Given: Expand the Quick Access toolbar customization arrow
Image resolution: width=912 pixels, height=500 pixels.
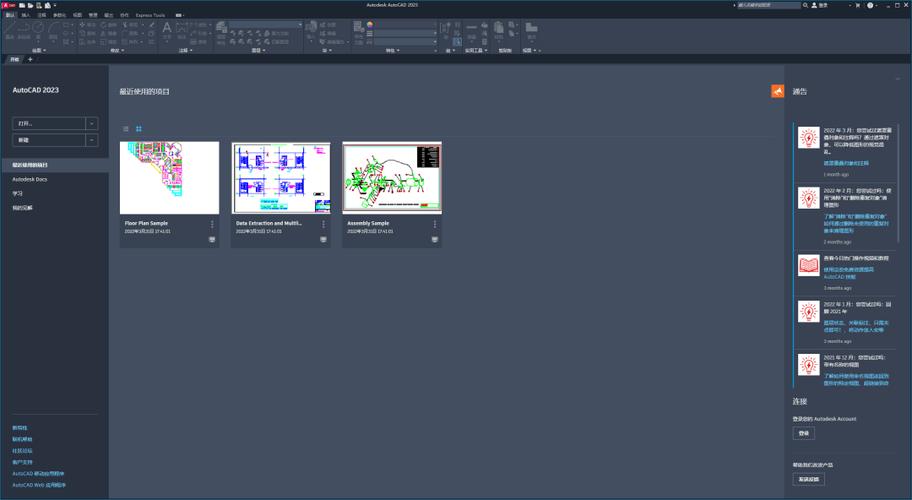Looking at the screenshot, I should [54, 6].
